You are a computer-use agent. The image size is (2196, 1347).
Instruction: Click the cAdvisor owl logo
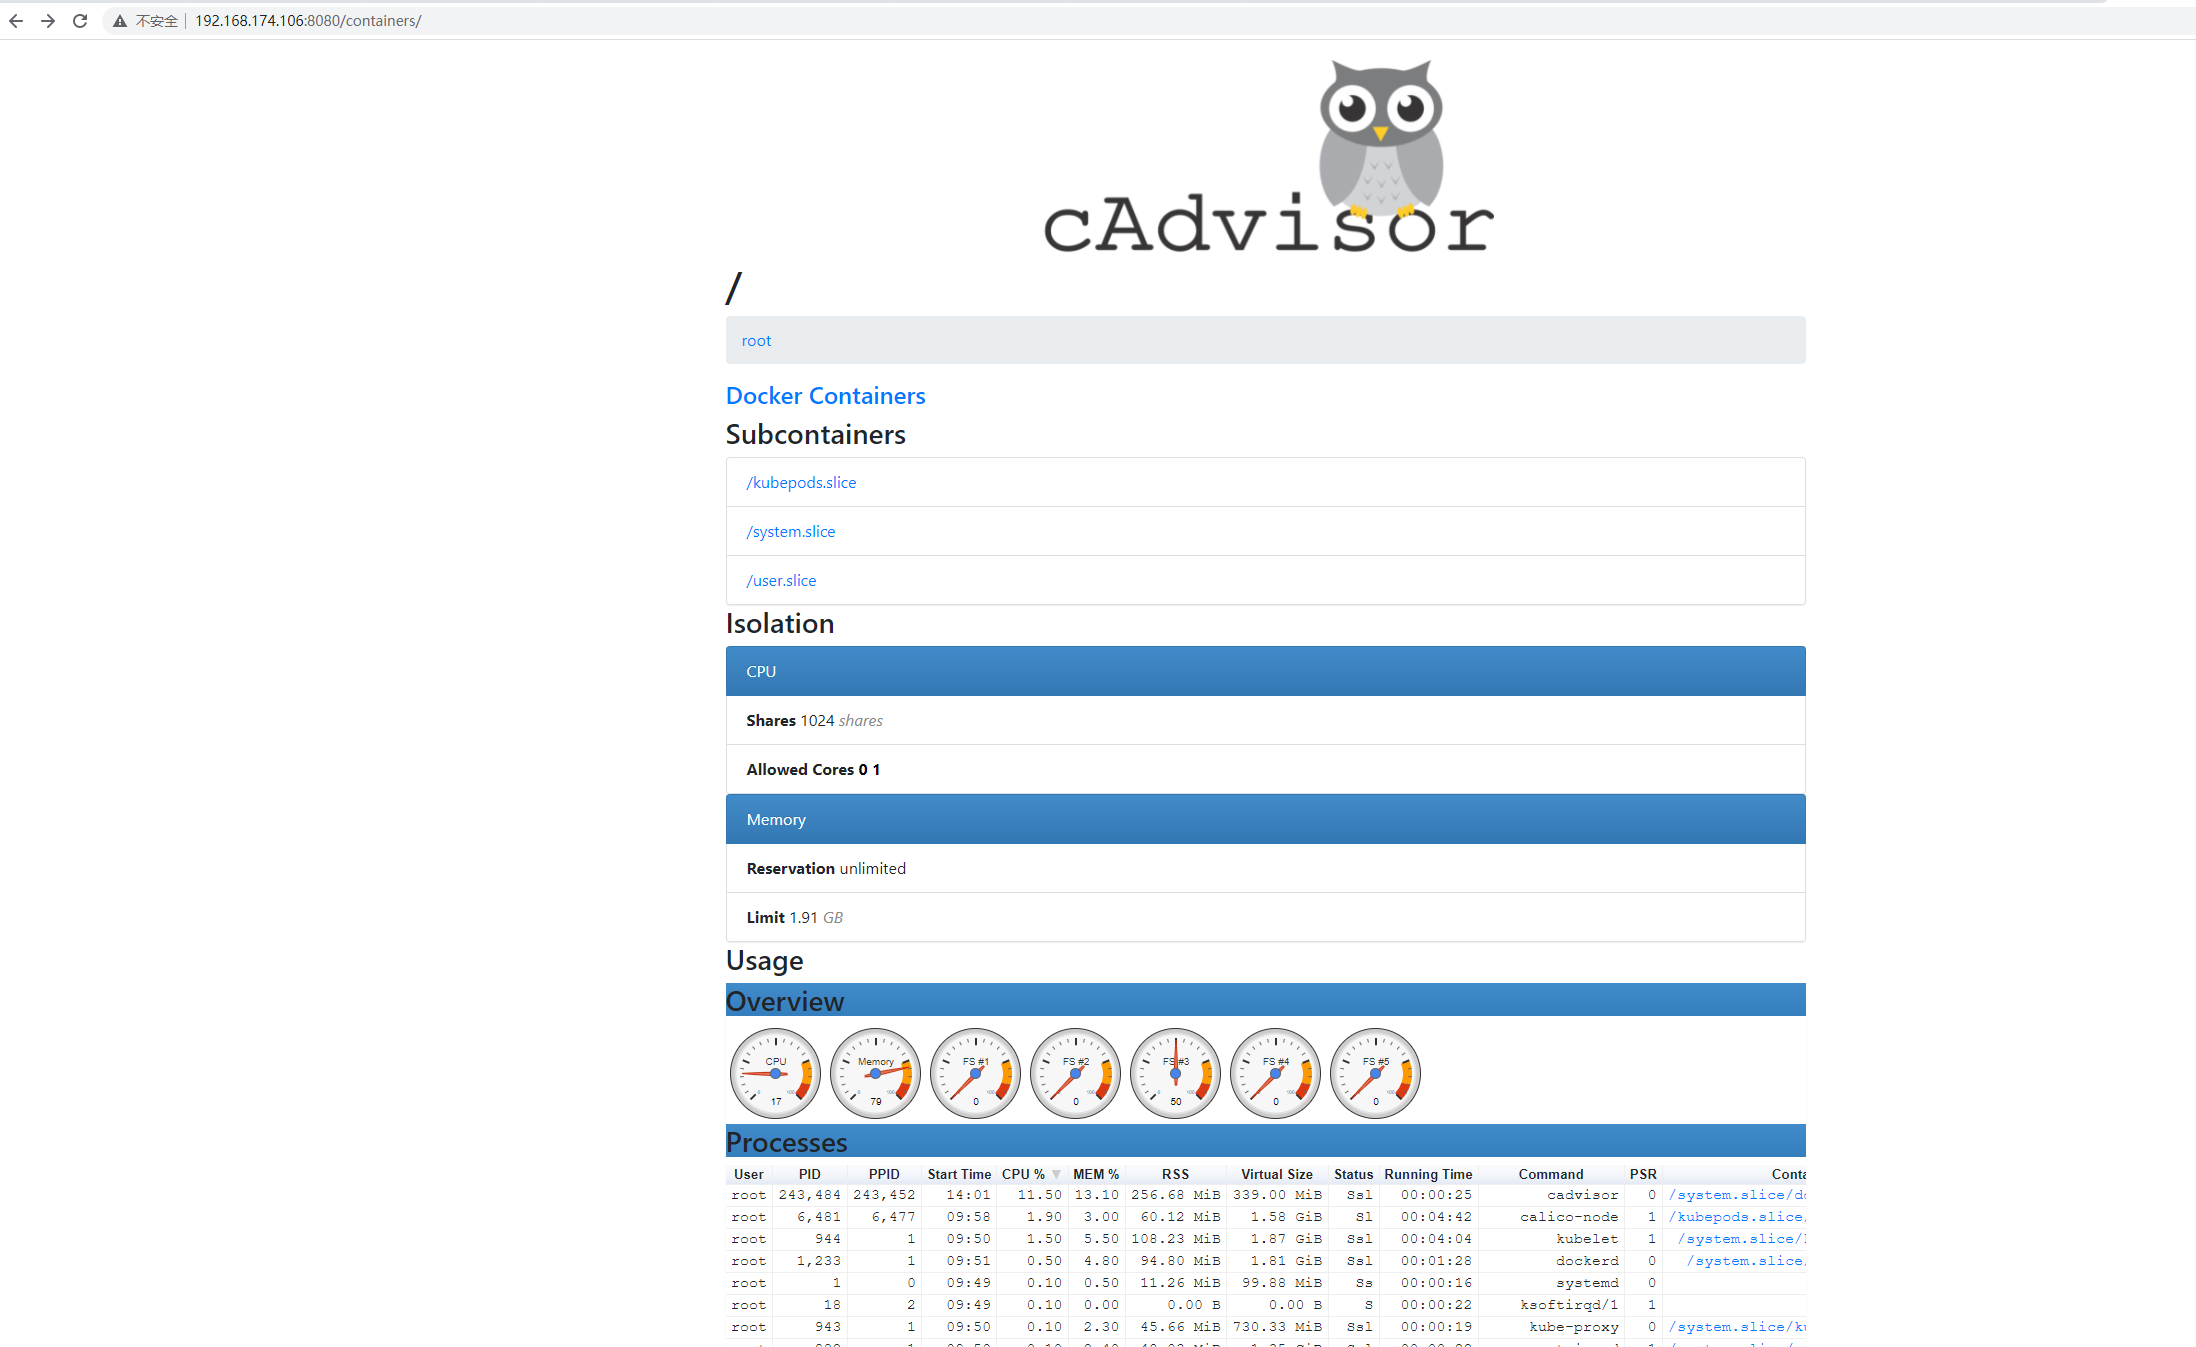click(1268, 156)
